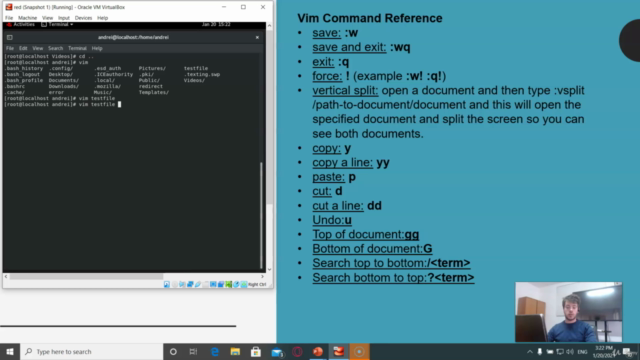Viewport: 640px width, 360px height.
Task: Click 'Search bottom to top:?<term>' text
Action: click(x=393, y=278)
